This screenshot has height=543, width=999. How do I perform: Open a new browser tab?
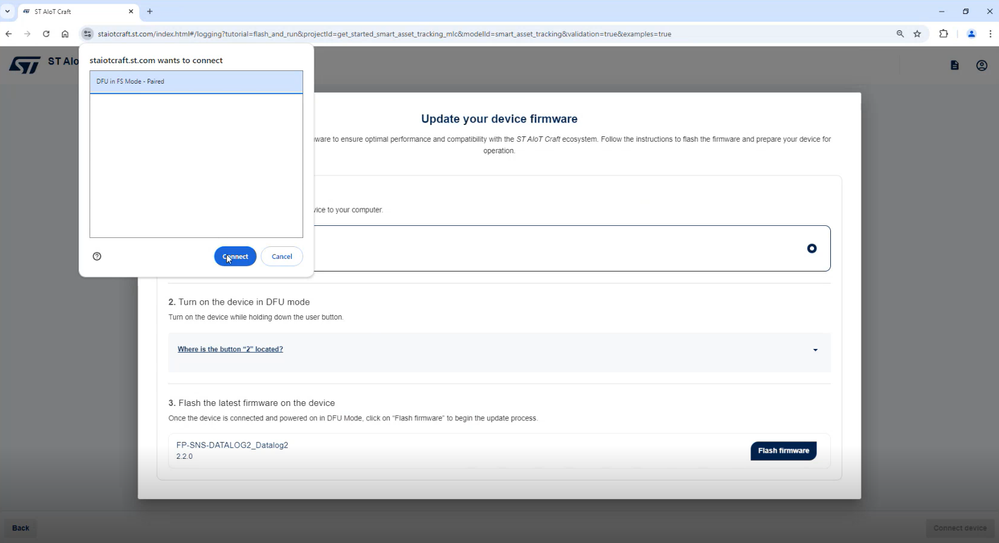[150, 11]
